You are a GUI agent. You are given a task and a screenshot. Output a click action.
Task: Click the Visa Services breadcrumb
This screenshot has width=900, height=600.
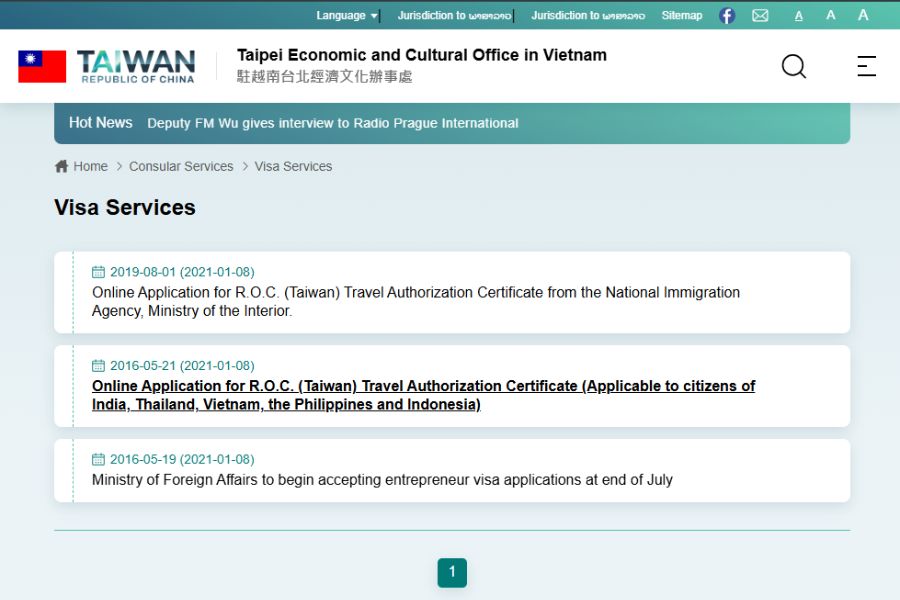coord(293,166)
